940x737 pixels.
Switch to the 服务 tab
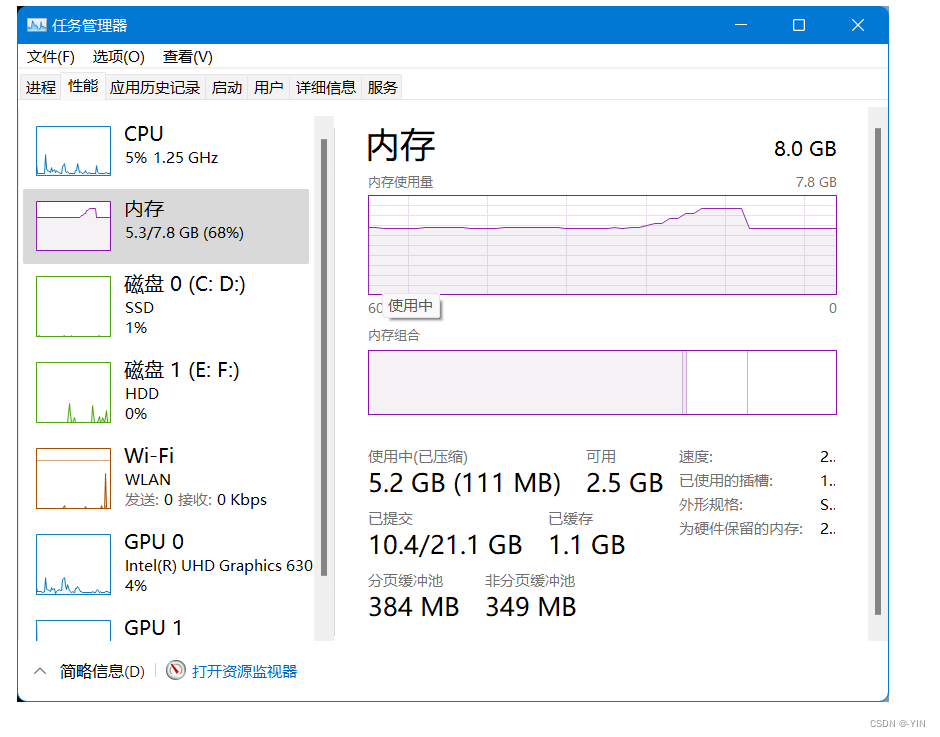click(x=382, y=88)
